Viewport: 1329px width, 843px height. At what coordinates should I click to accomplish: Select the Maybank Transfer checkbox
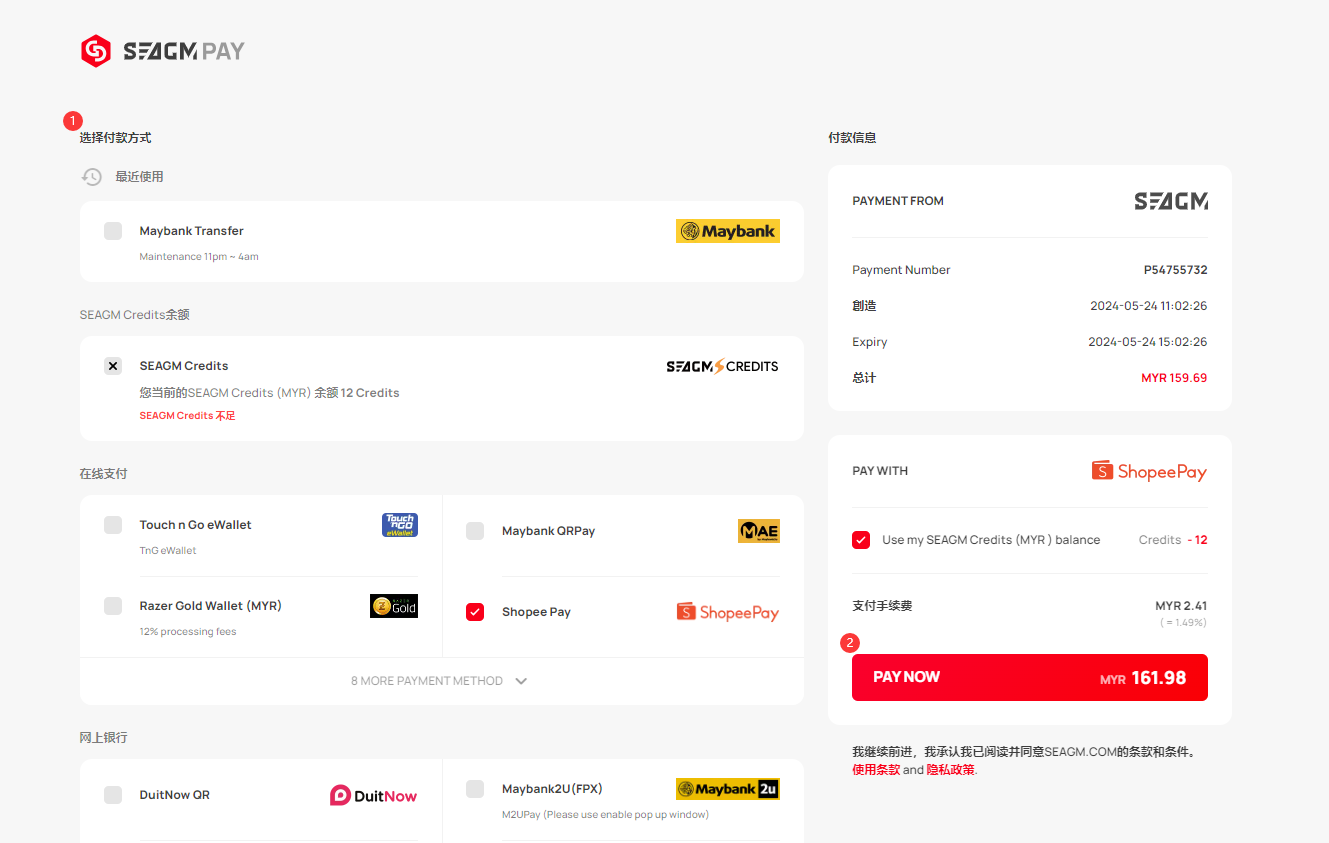pos(113,231)
